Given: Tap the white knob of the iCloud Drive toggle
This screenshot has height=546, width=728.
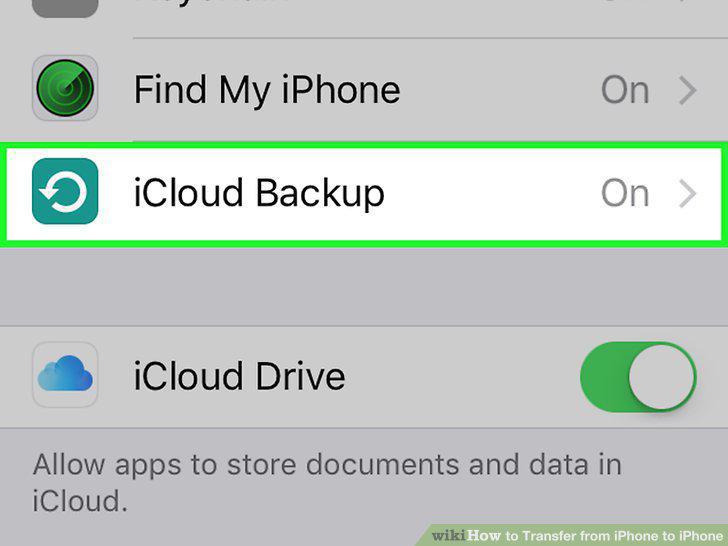Looking at the screenshot, I should click(x=662, y=377).
